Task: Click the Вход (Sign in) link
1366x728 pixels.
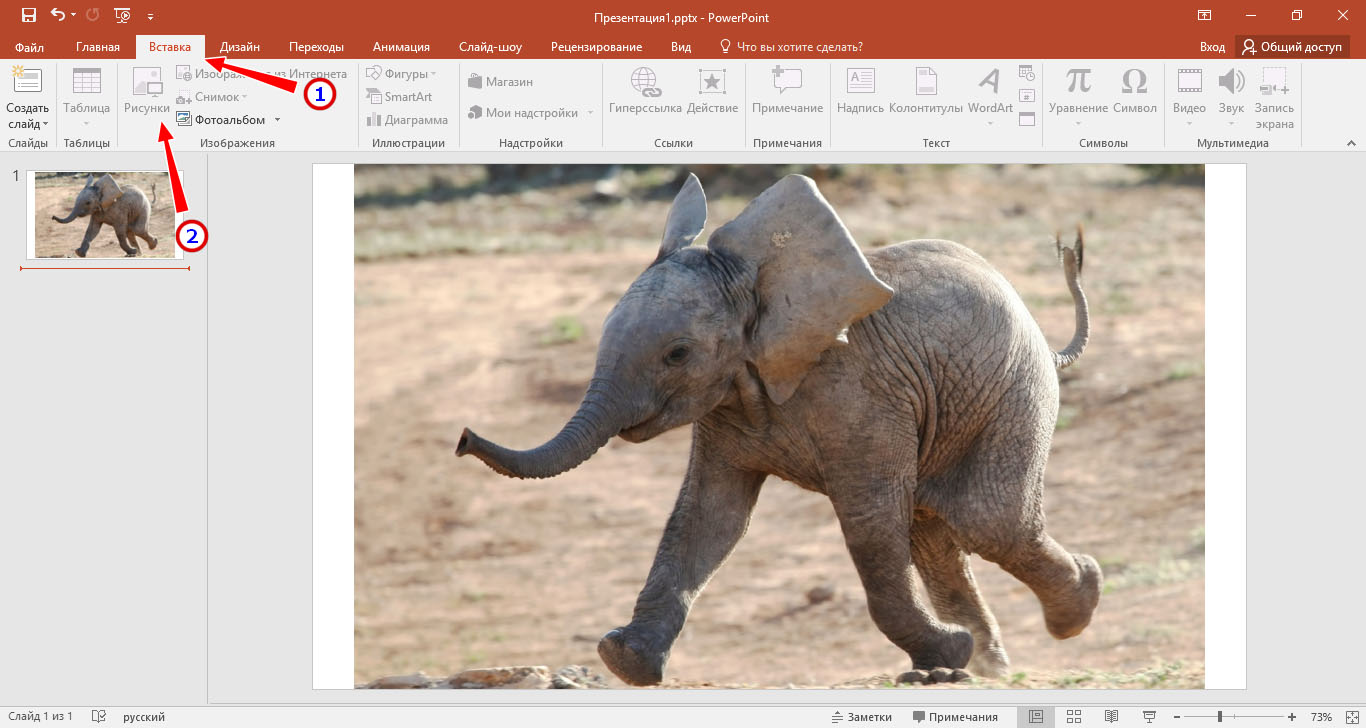Action: pos(1212,47)
